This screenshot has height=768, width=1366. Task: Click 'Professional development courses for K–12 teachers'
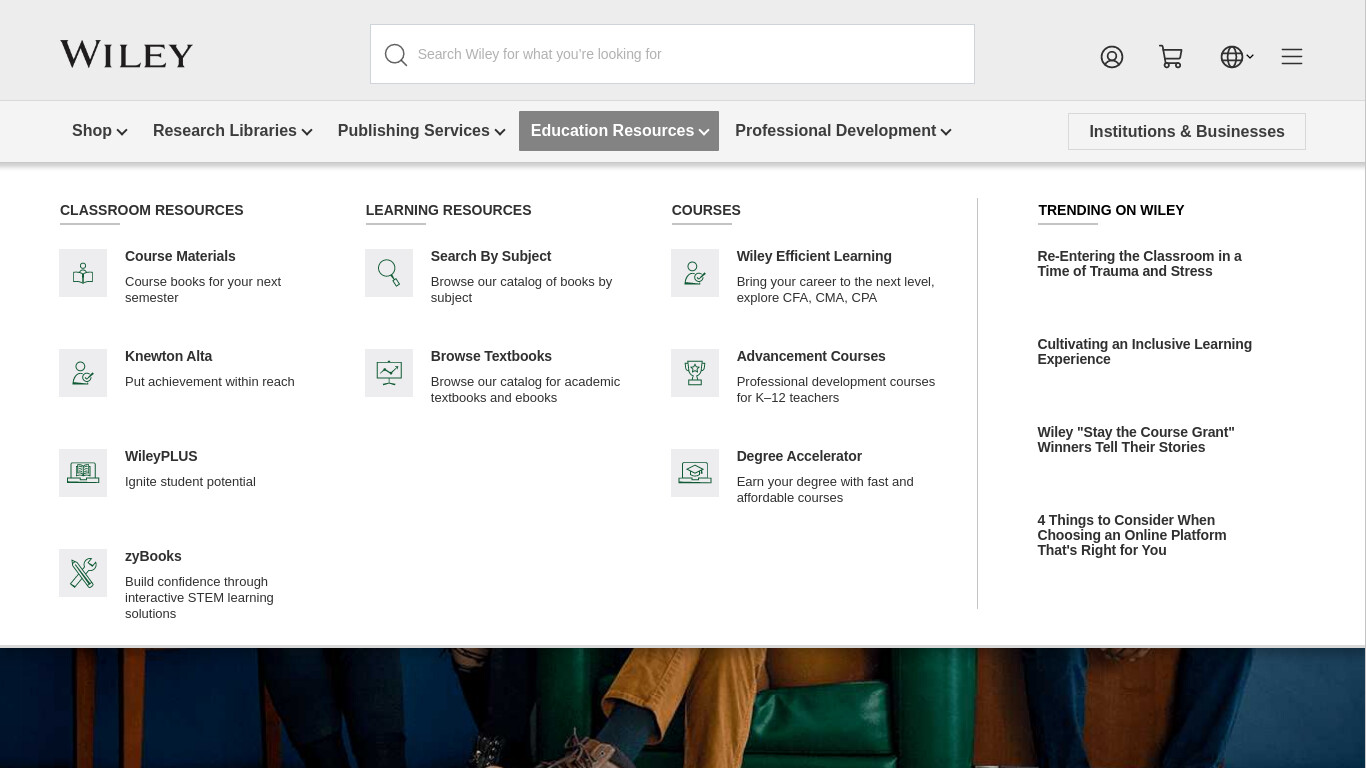pos(836,390)
